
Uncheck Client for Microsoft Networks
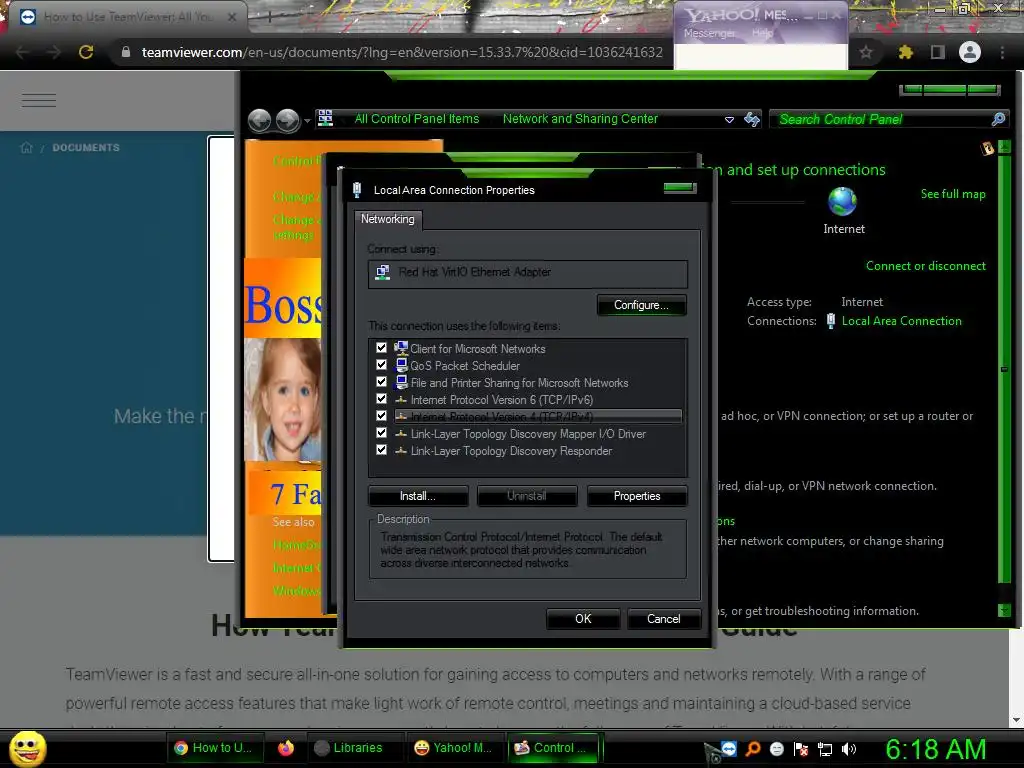pos(381,347)
